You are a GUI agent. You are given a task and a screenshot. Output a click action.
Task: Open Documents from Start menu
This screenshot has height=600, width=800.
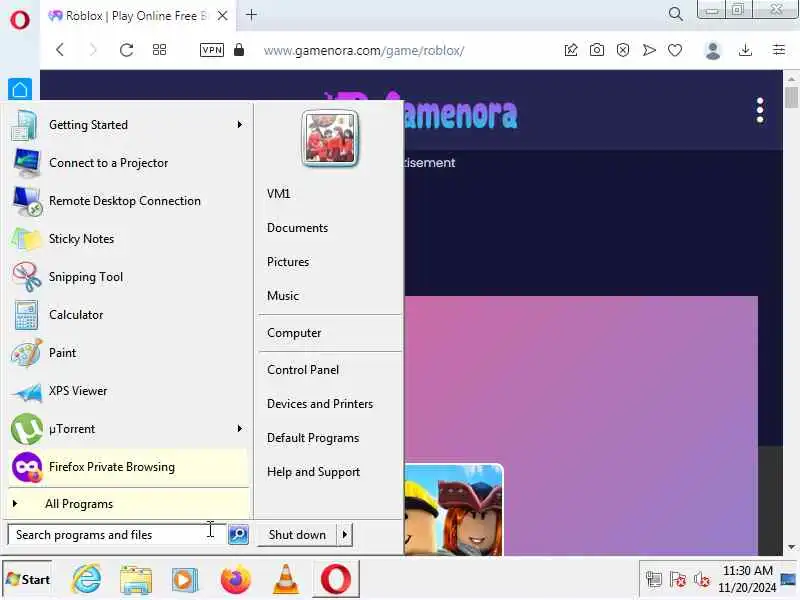pos(297,228)
